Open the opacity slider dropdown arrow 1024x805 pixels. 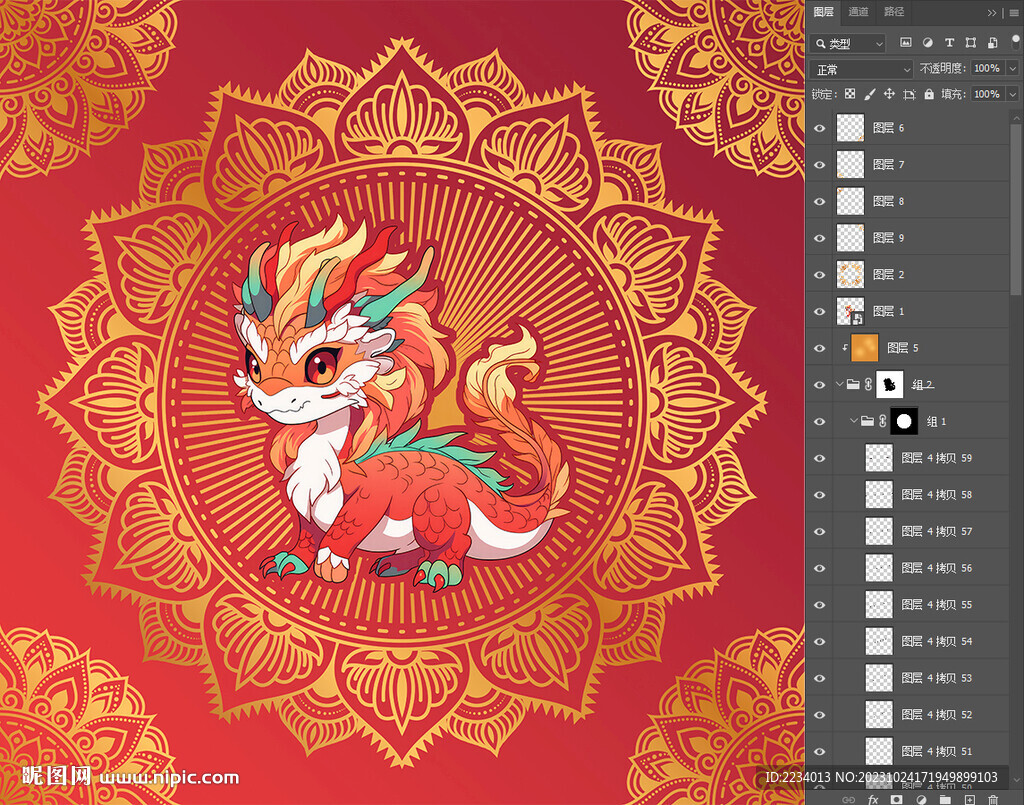(x=1013, y=68)
